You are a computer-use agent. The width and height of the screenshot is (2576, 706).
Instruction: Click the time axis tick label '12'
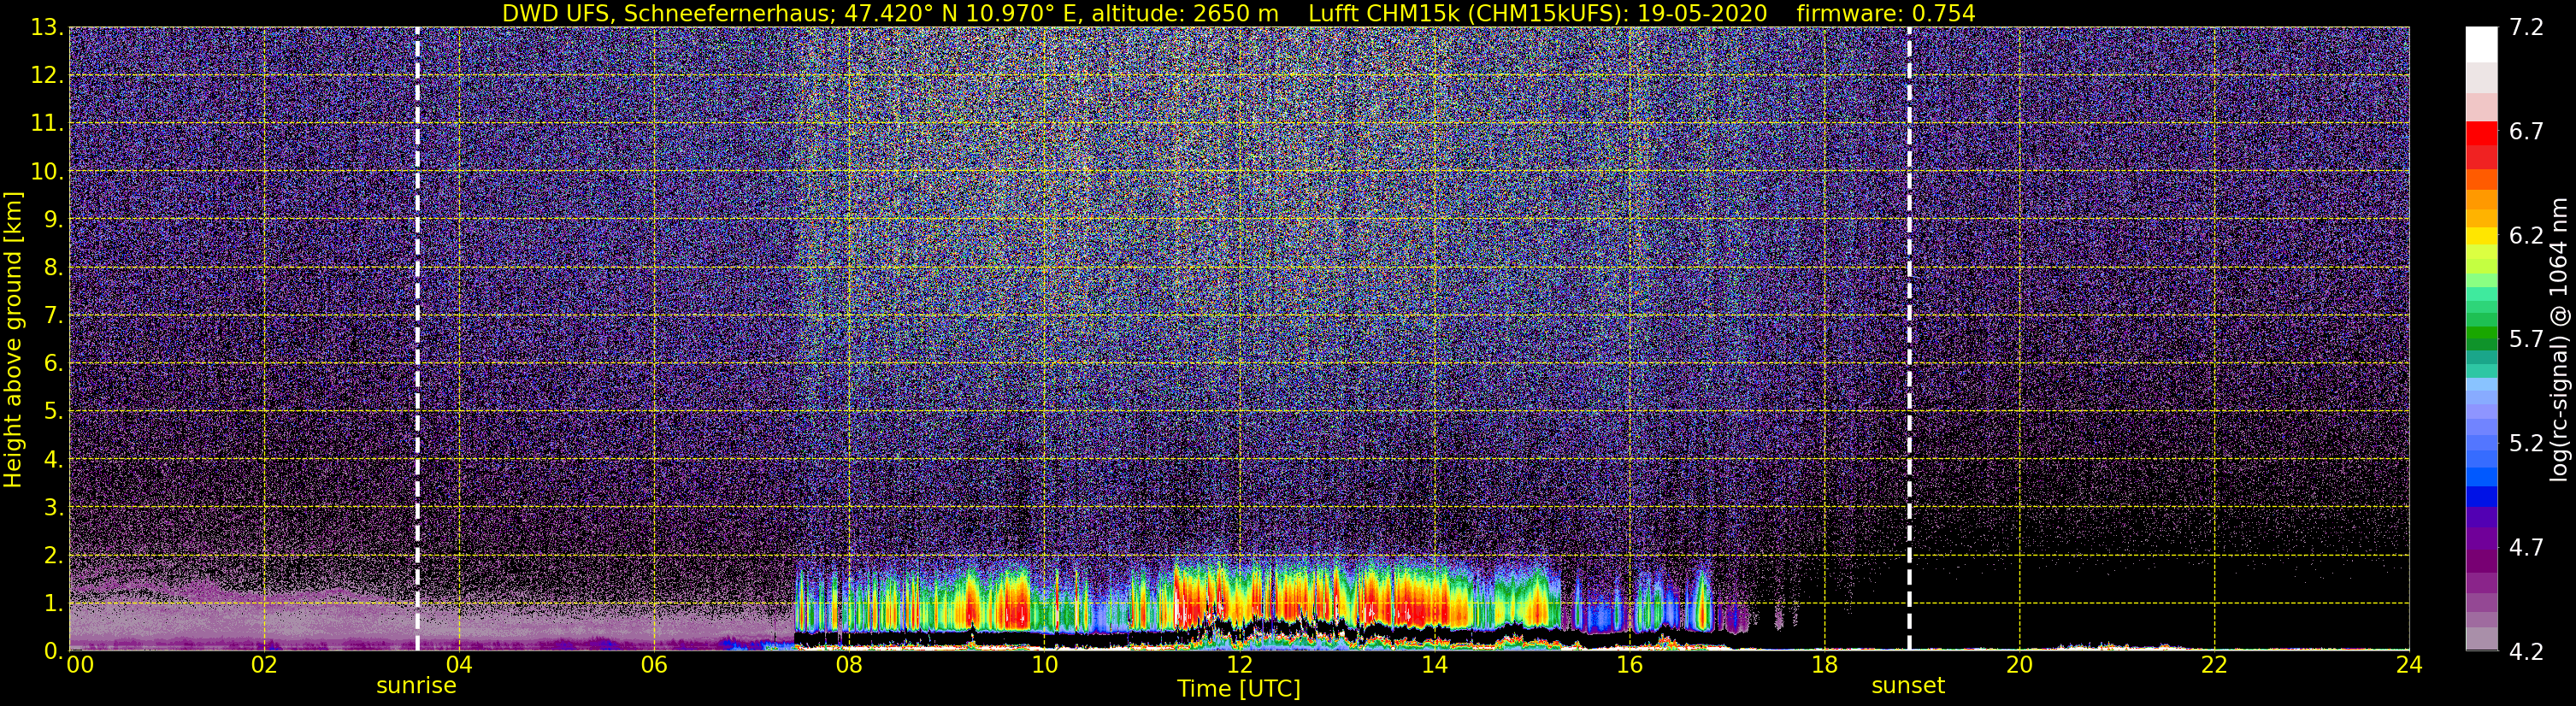1239,666
